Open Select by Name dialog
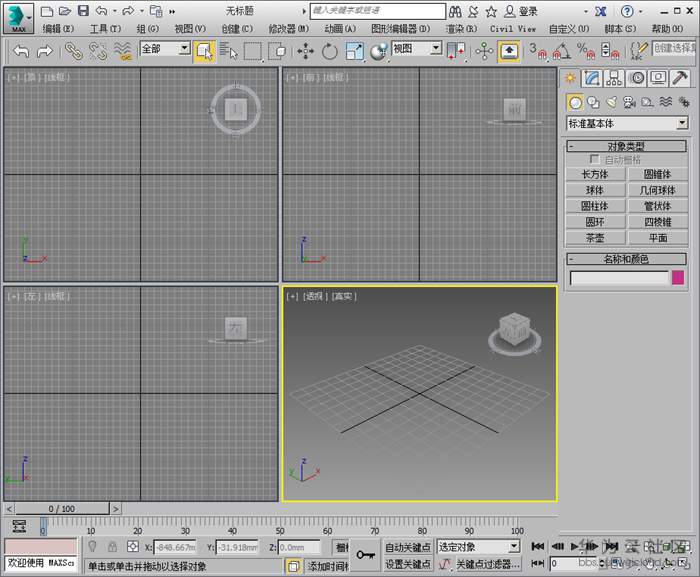The height and width of the screenshot is (577, 700). [x=229, y=51]
